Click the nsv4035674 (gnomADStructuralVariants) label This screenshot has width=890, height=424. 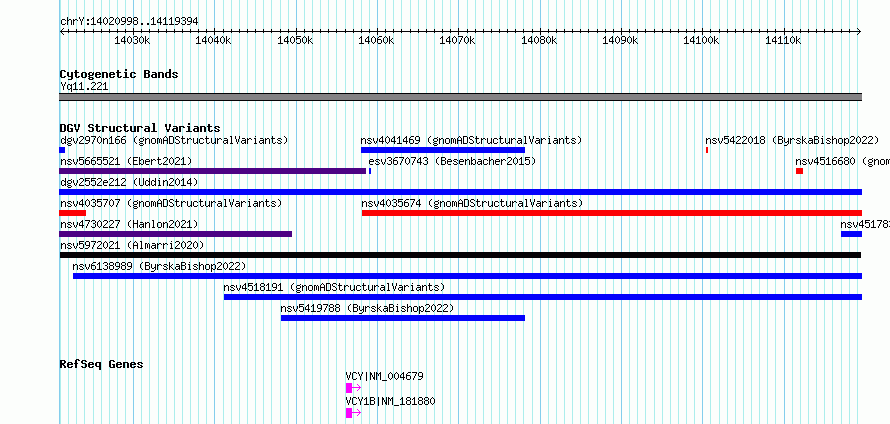click(x=472, y=203)
